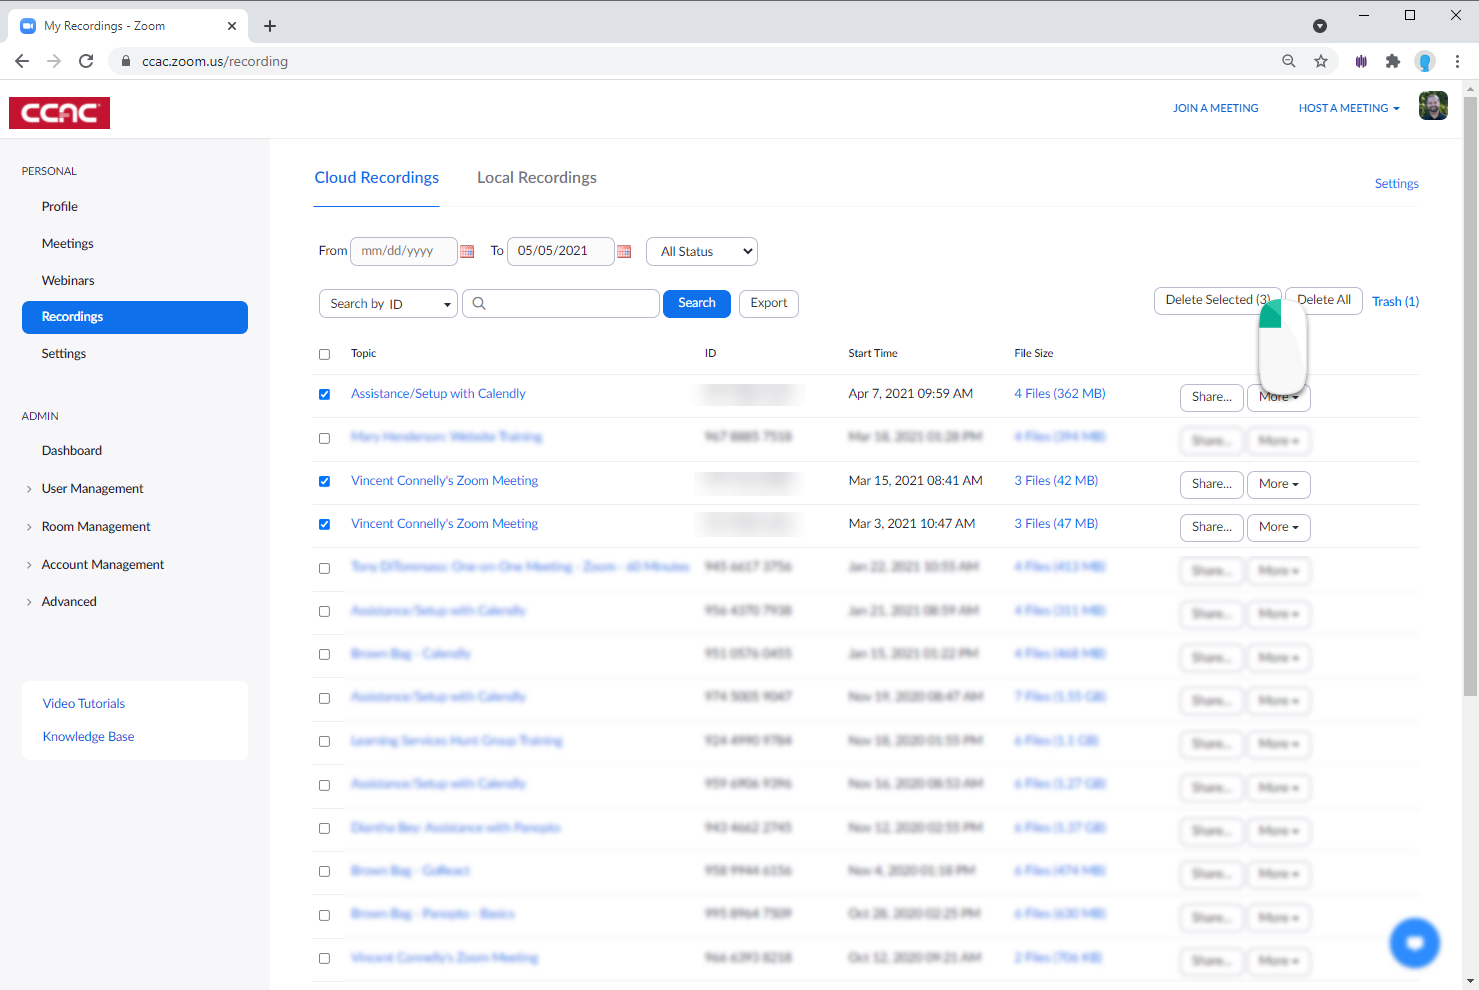1479x990 pixels.
Task: Uncheck Vincent Connelly's Mar 15 recording
Action: 324,481
